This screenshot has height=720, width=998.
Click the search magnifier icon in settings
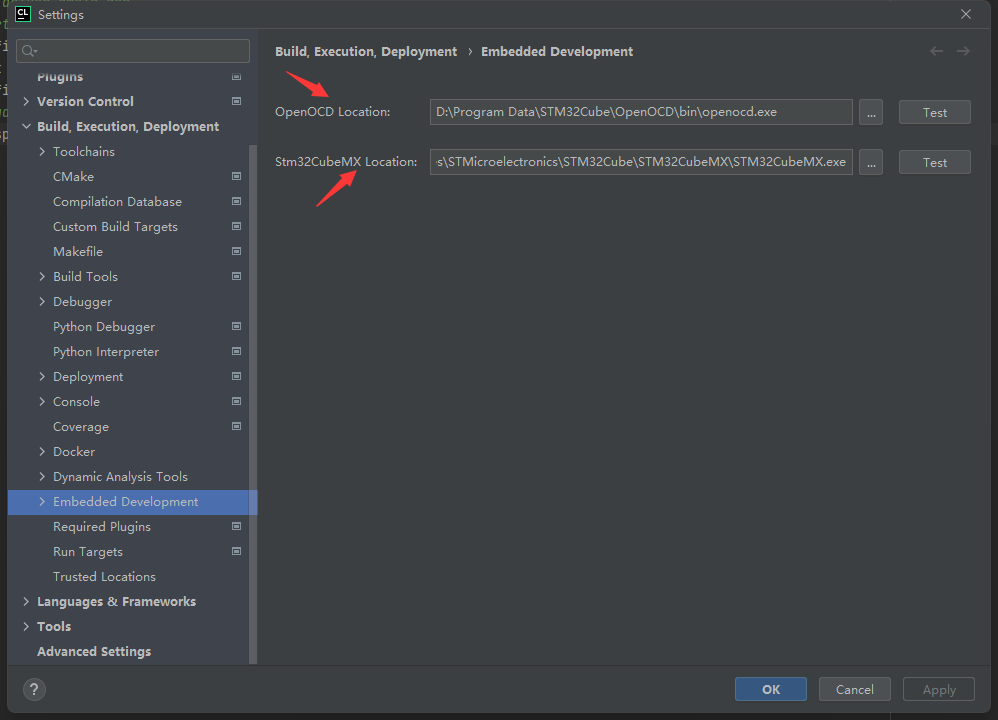29,51
